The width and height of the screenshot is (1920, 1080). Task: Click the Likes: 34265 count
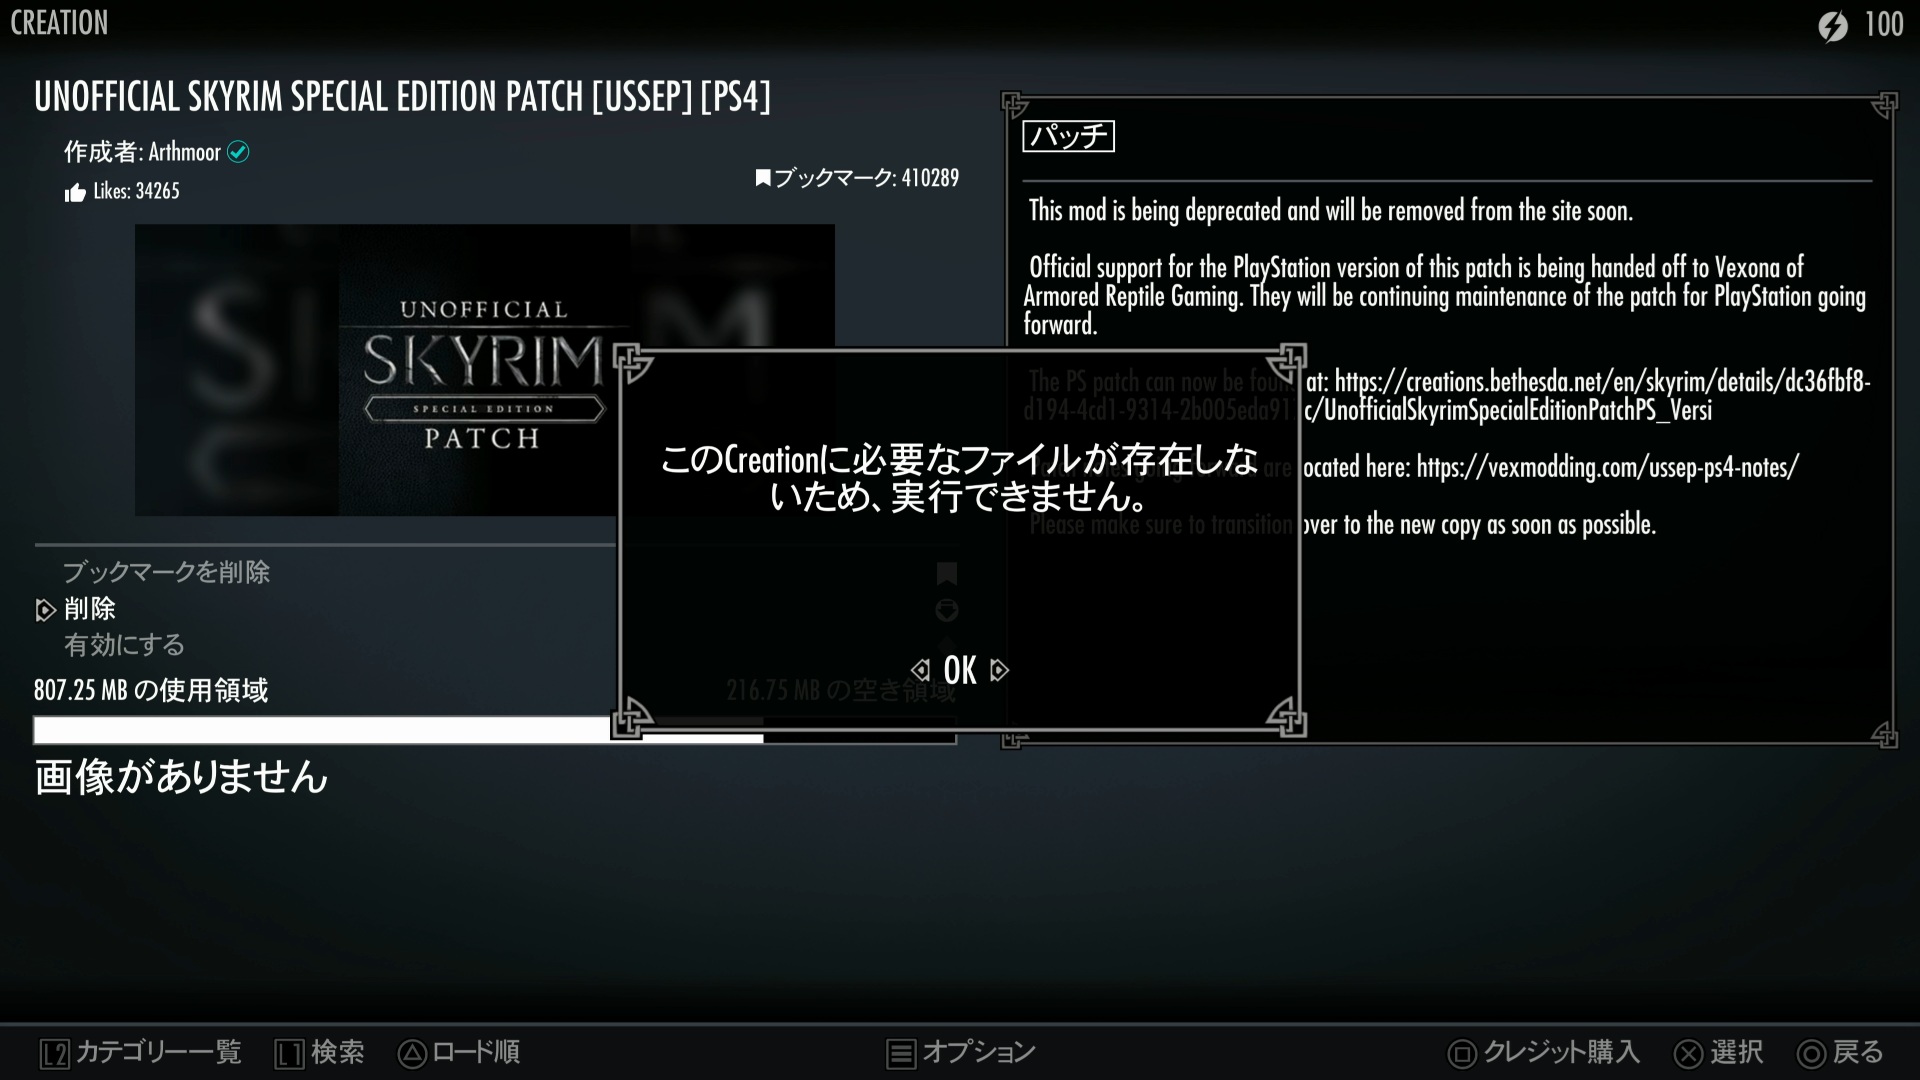pos(136,191)
